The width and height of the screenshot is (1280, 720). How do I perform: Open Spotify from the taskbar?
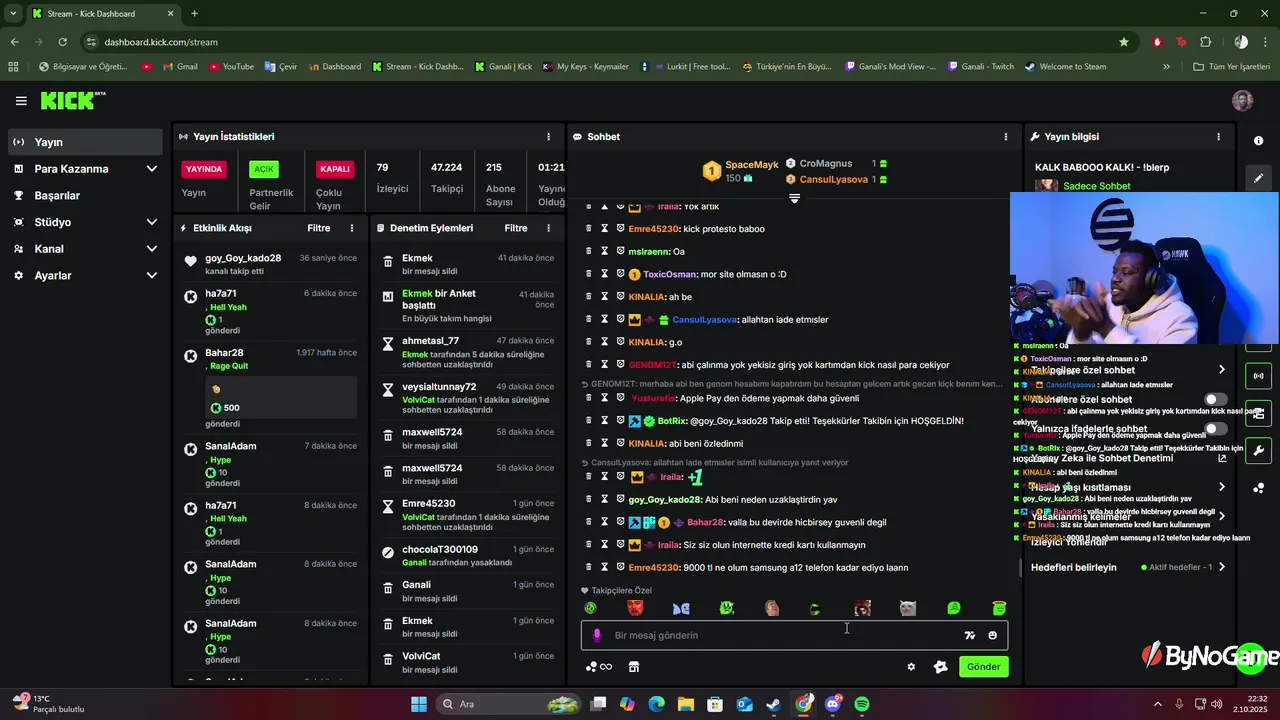click(x=862, y=704)
